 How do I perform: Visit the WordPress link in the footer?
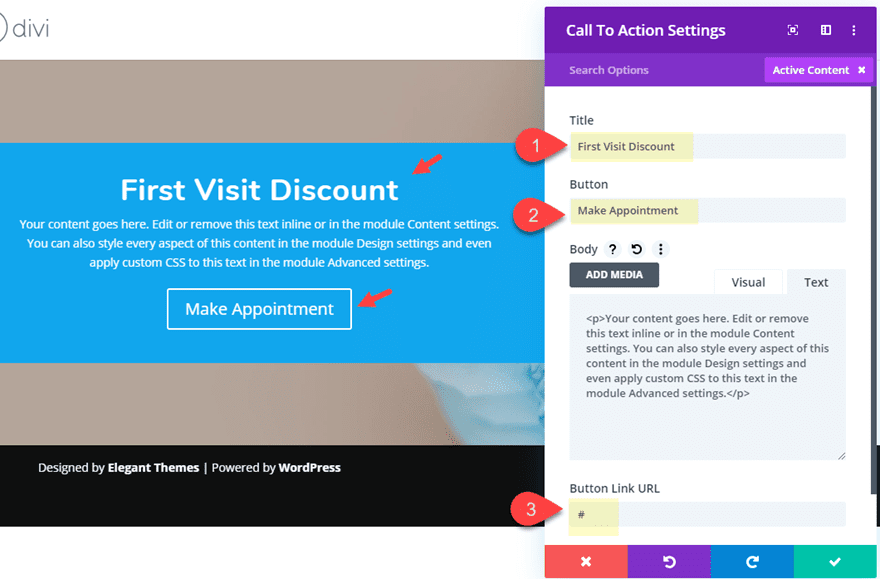pyautogui.click(x=309, y=467)
